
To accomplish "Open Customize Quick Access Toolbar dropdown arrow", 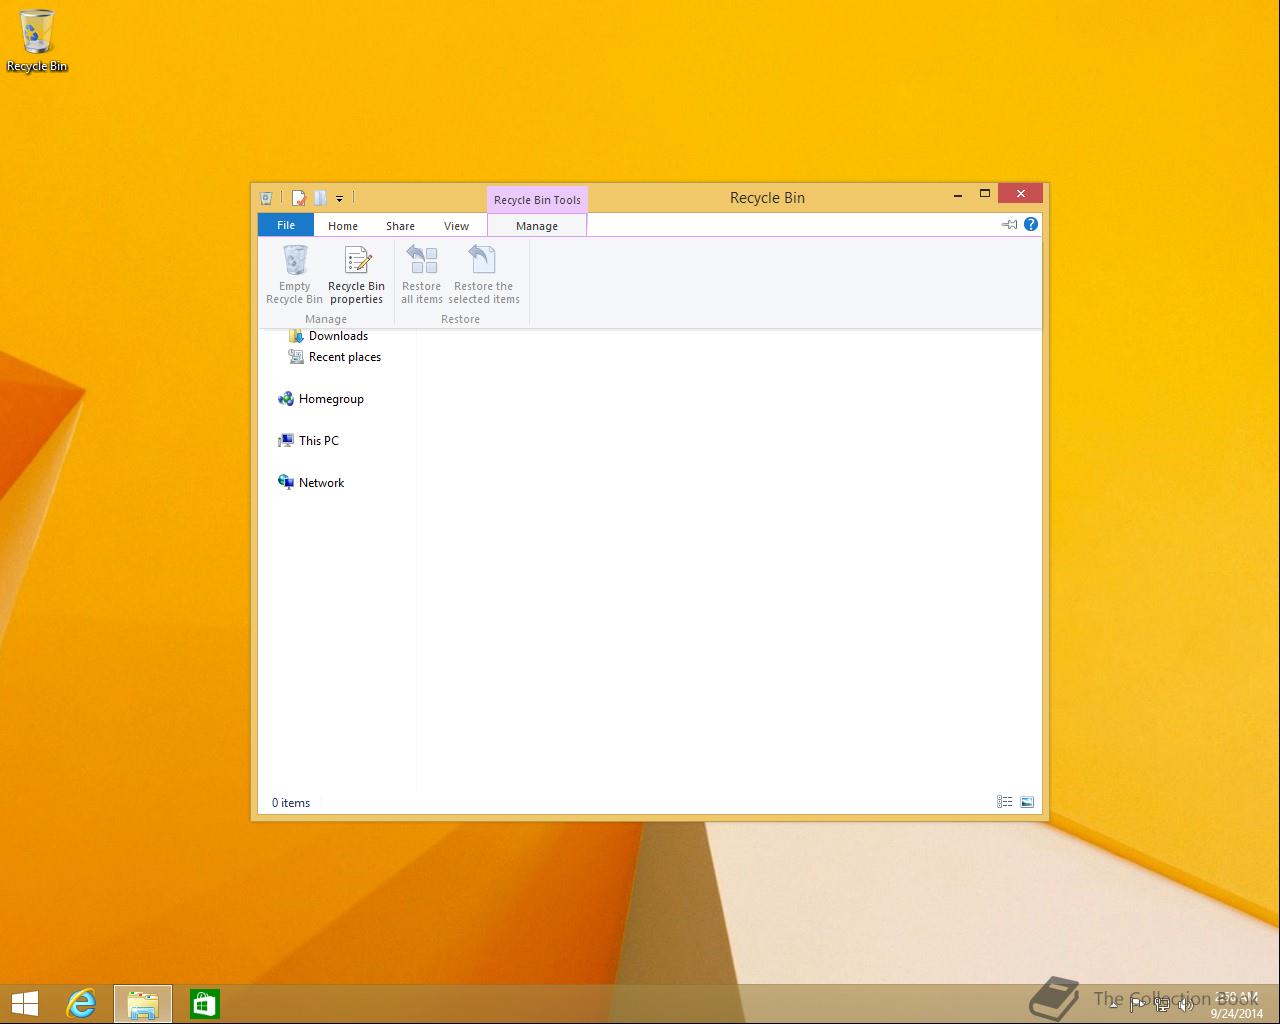I will coord(339,199).
